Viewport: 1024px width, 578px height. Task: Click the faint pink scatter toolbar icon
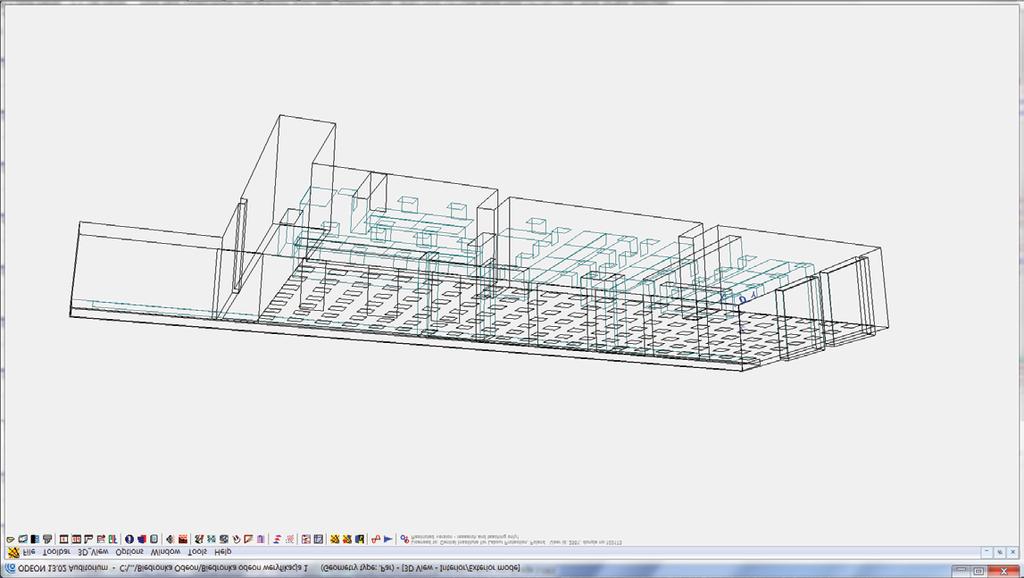289,539
